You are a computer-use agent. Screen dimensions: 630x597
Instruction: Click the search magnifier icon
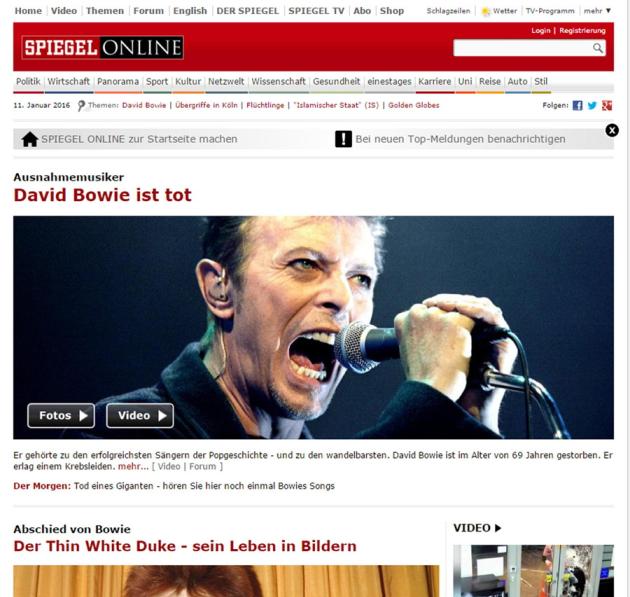597,48
